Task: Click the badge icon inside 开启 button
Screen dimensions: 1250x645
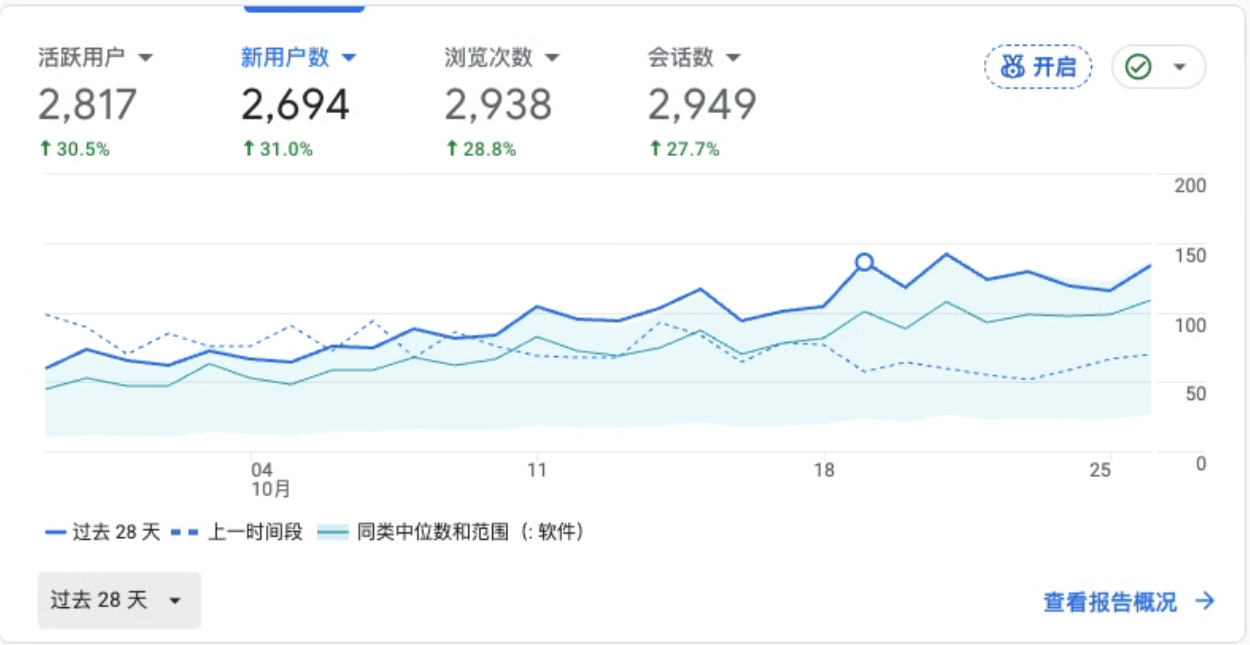Action: (1013, 67)
